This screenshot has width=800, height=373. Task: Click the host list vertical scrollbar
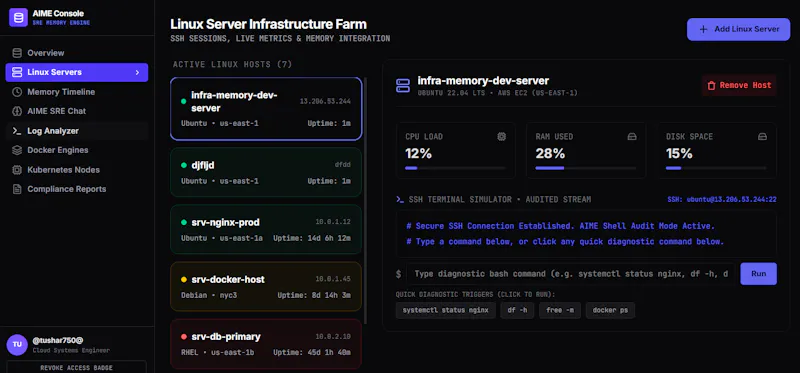click(365, 200)
